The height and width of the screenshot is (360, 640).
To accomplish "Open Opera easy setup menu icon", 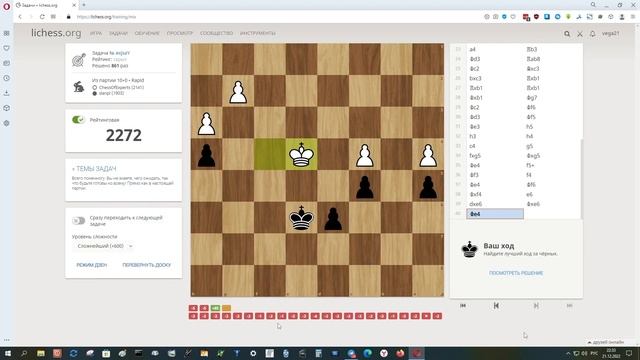I will [633, 17].
